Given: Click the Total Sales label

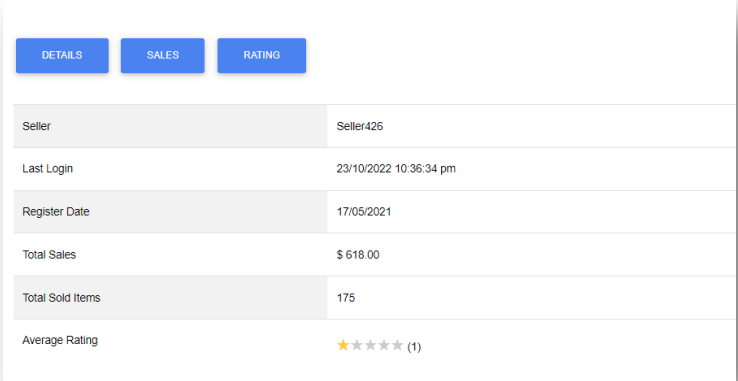Looking at the screenshot, I should 49,255.
